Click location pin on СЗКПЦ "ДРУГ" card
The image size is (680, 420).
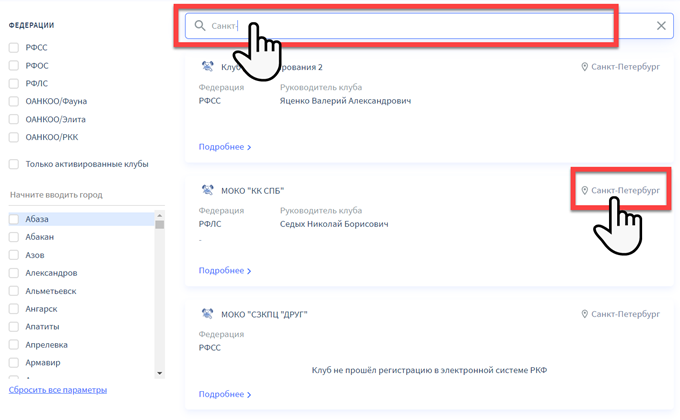point(585,314)
